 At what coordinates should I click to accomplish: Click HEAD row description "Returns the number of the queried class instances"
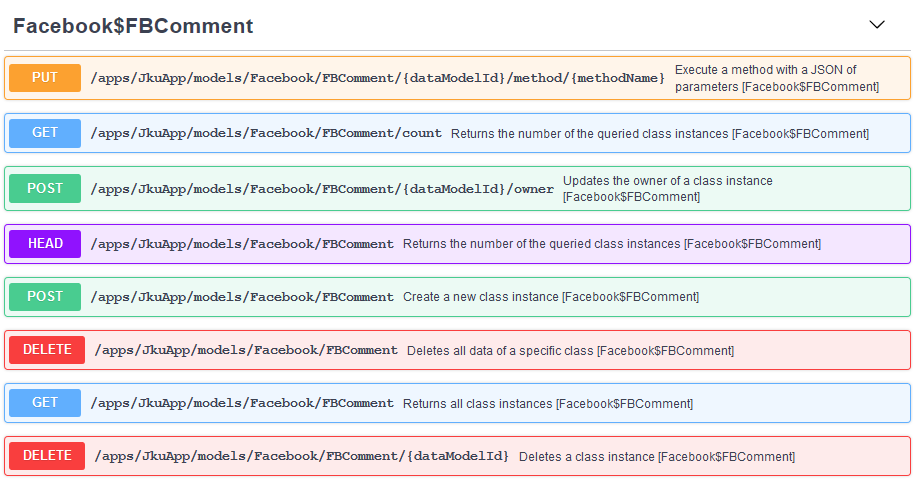pyautogui.click(x=542, y=244)
